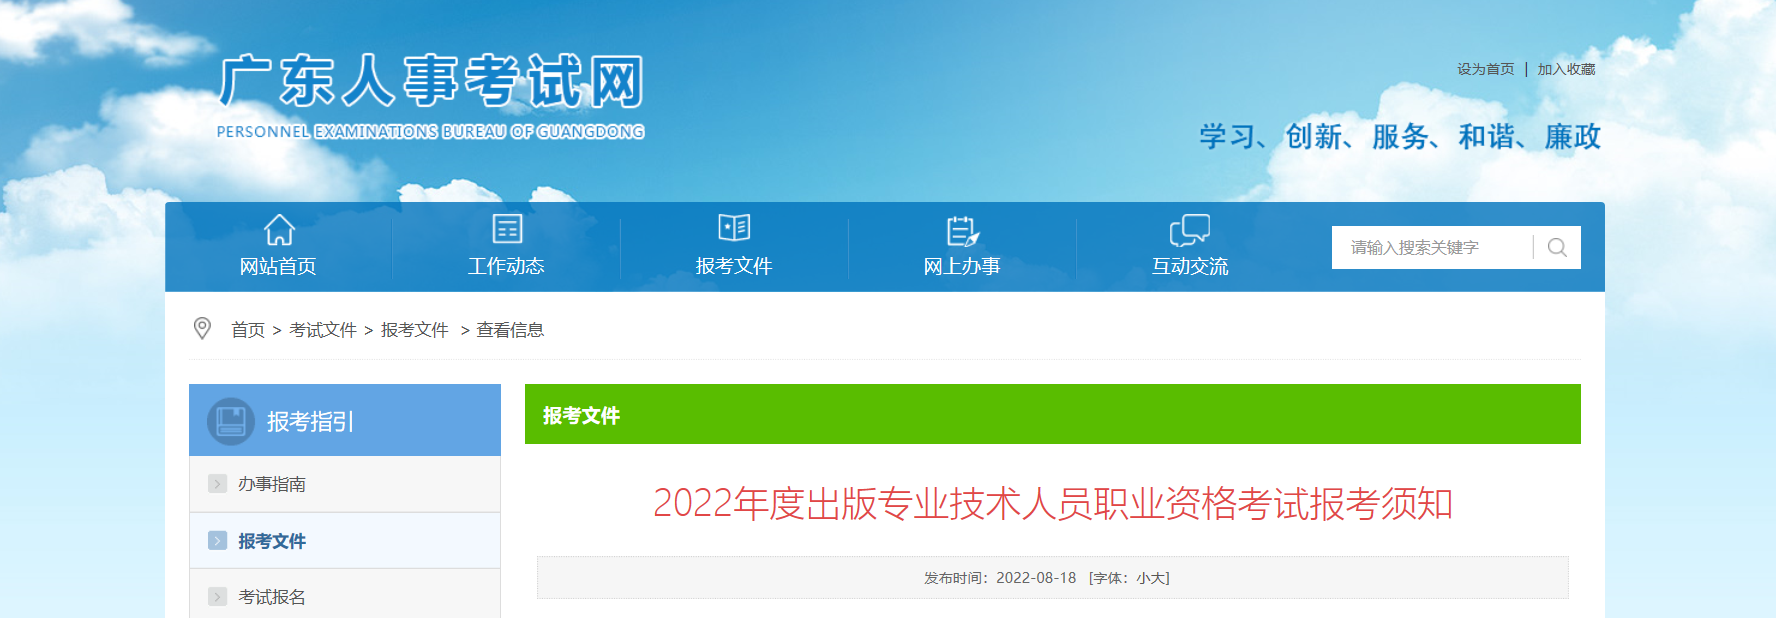Viewport: 1776px width, 618px height.
Task: Click the arrow icon beside 考试报名
Action: (x=217, y=597)
